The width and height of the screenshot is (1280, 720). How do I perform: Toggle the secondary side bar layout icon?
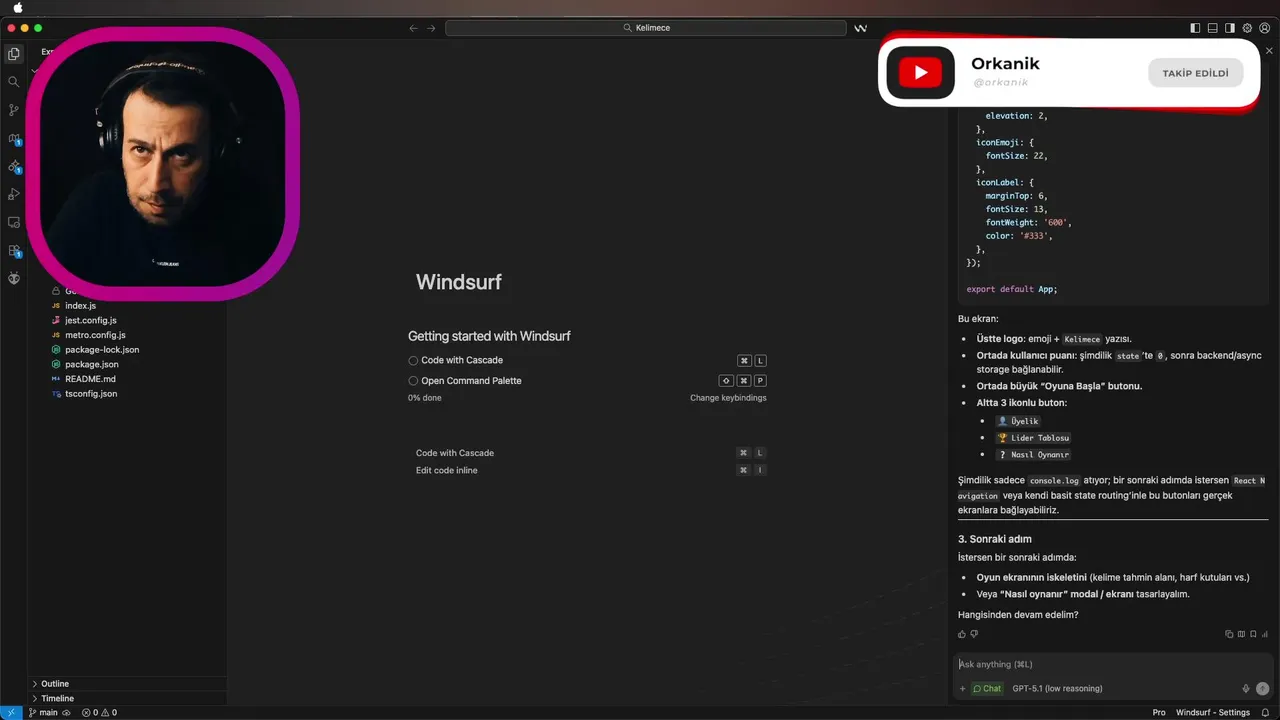pos(1229,28)
